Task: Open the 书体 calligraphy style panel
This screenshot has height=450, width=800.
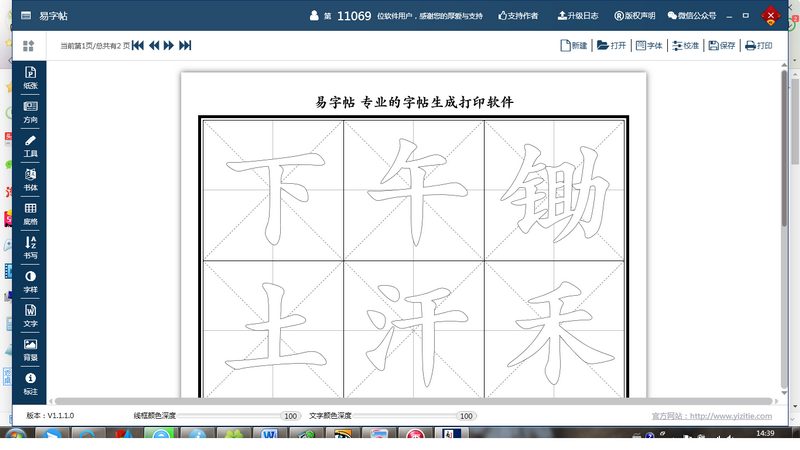Action: [x=30, y=180]
